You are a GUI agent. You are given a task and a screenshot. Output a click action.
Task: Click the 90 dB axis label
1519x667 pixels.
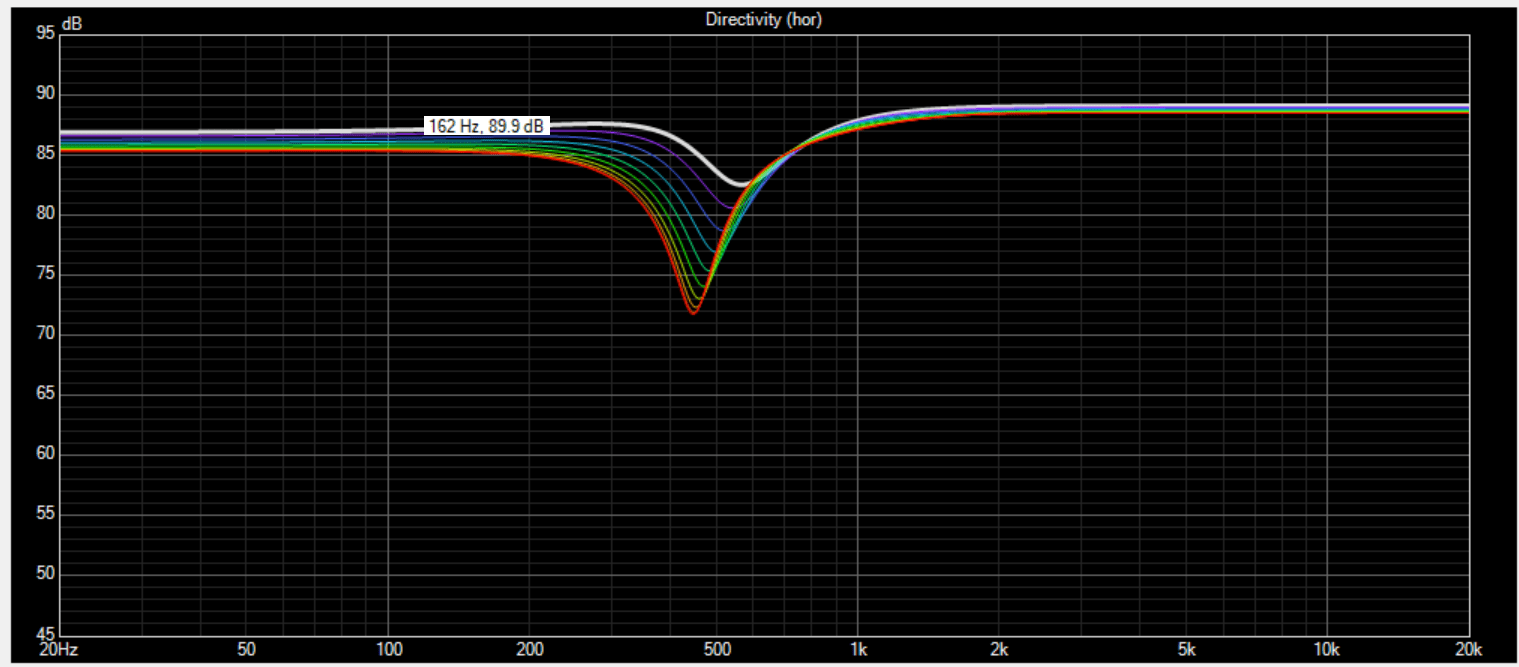(46, 94)
